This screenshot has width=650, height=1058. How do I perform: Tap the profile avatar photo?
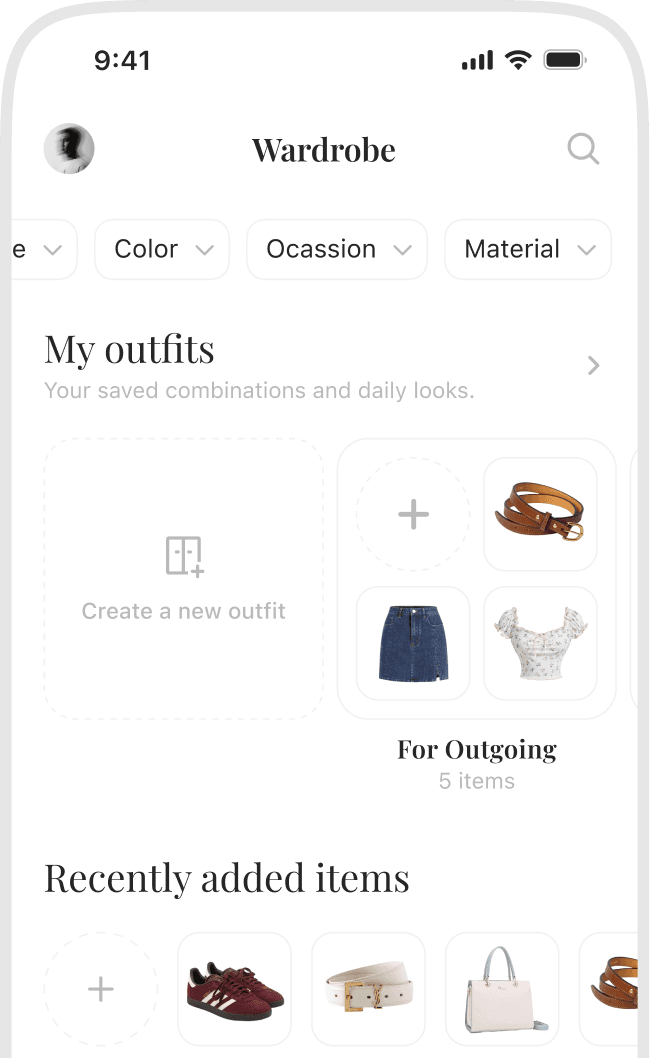[x=68, y=148]
